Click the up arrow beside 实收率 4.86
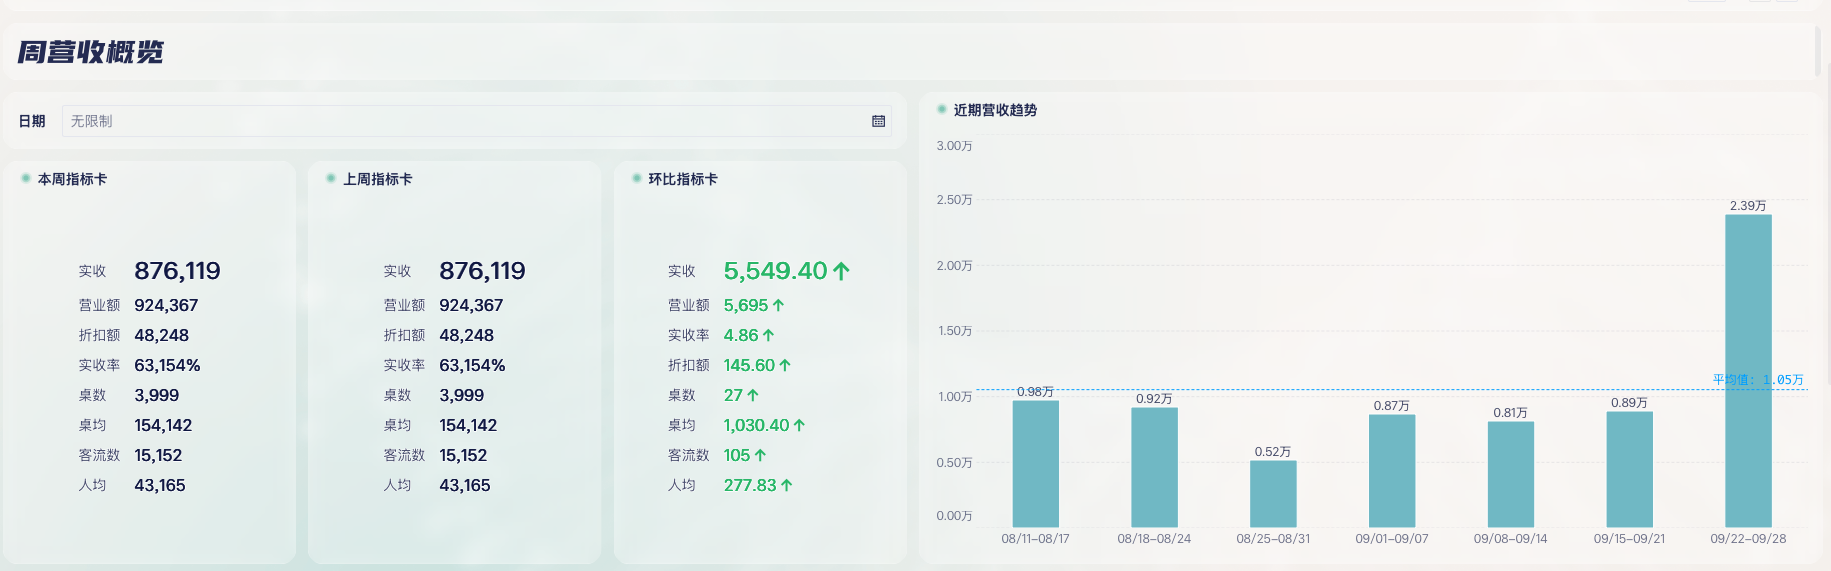 (x=768, y=335)
